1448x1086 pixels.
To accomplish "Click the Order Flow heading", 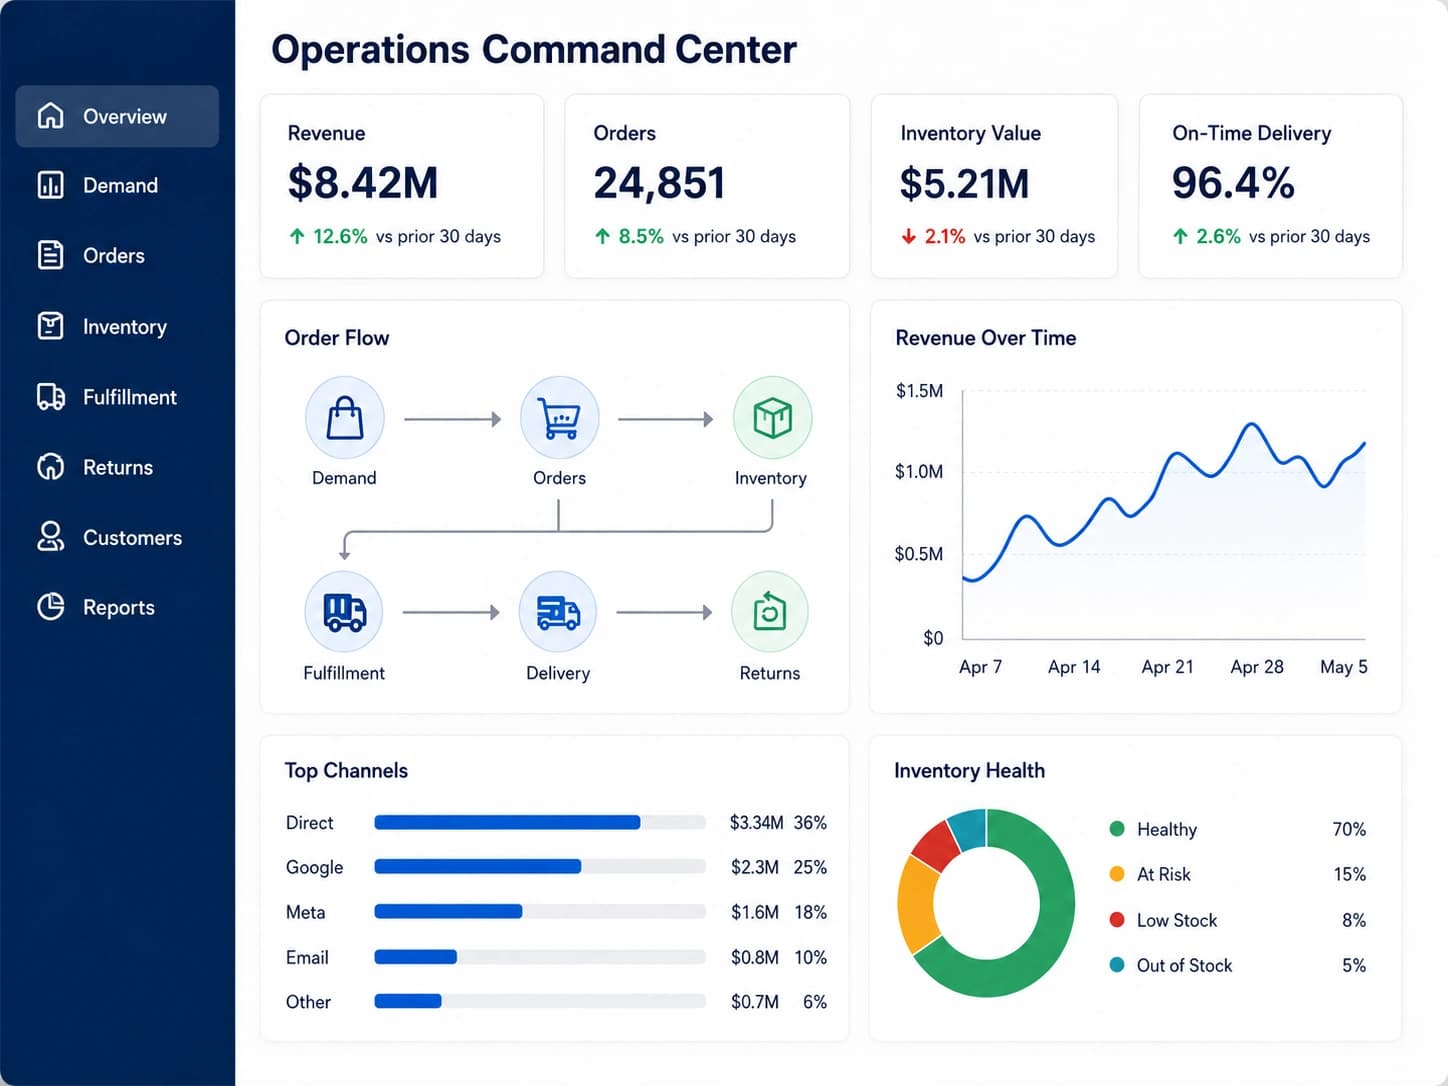I will pyautogui.click(x=337, y=338).
